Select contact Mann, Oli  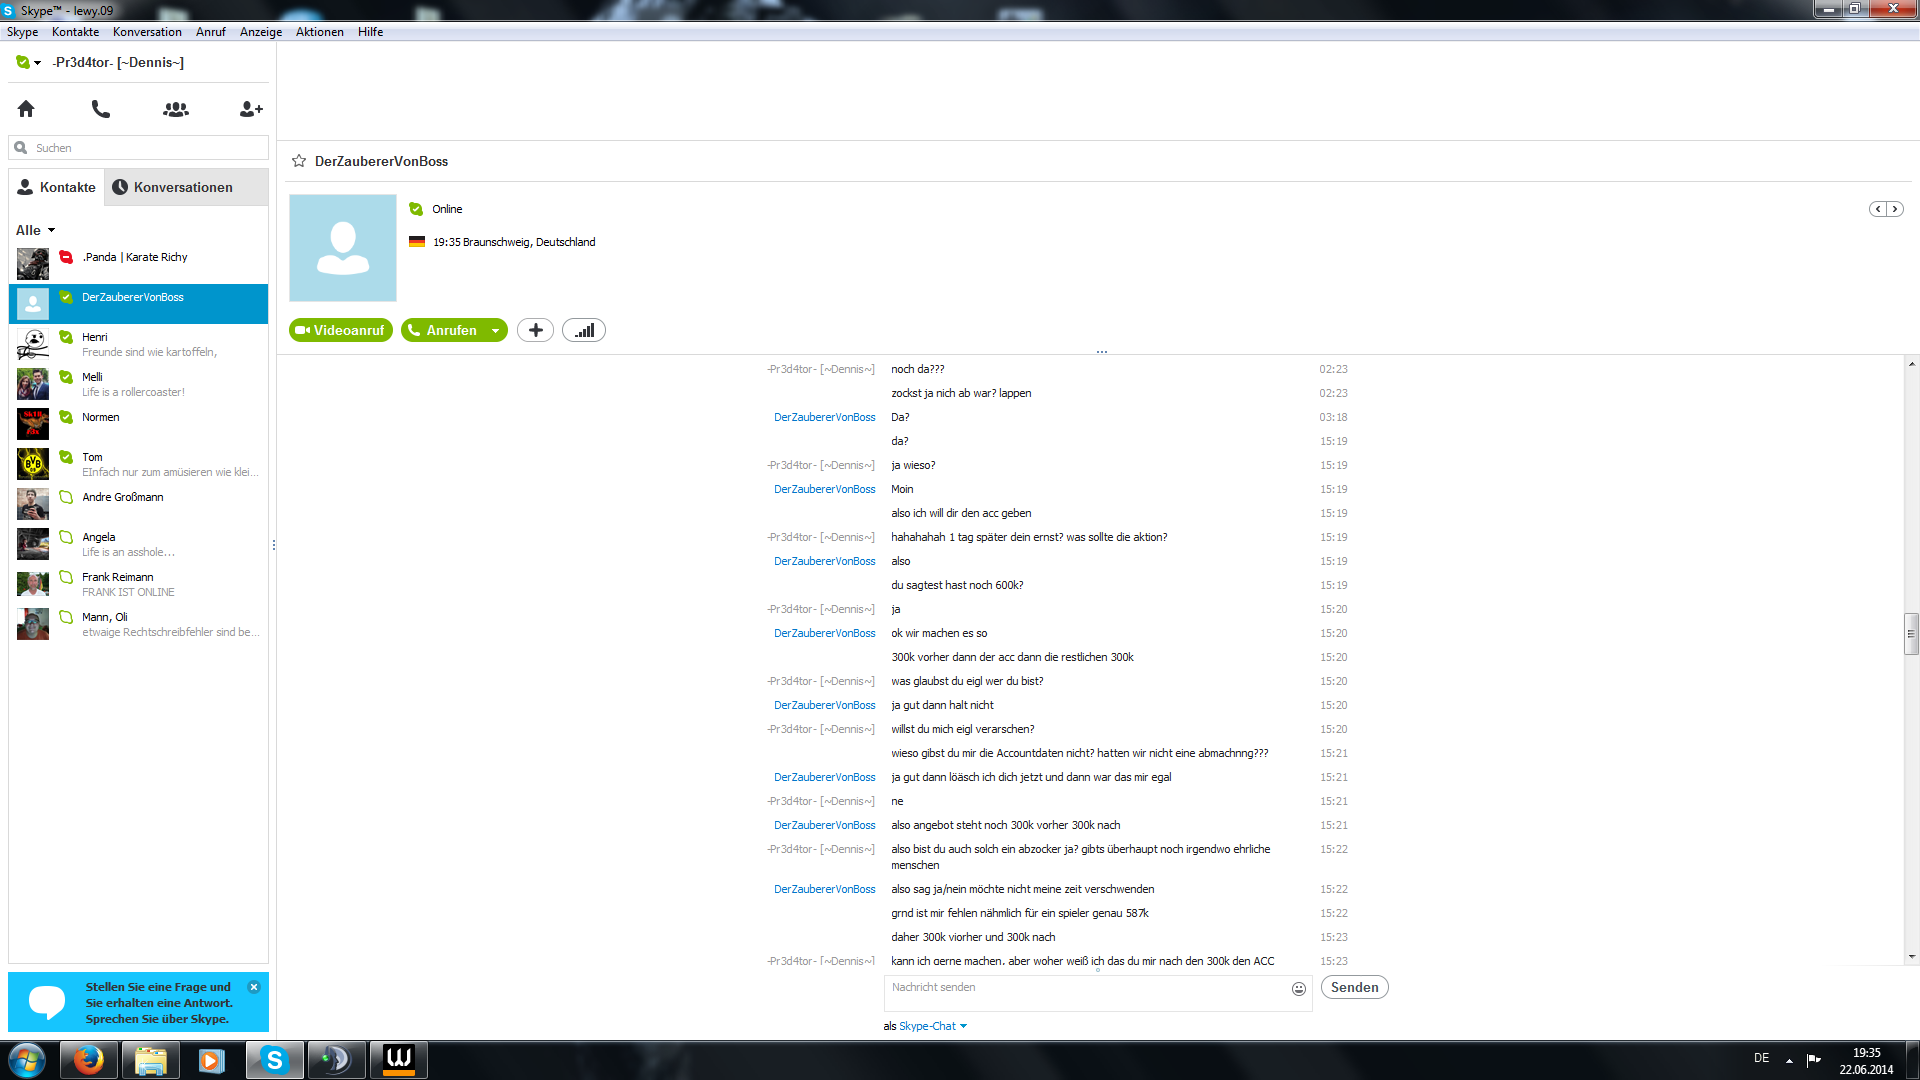point(138,624)
